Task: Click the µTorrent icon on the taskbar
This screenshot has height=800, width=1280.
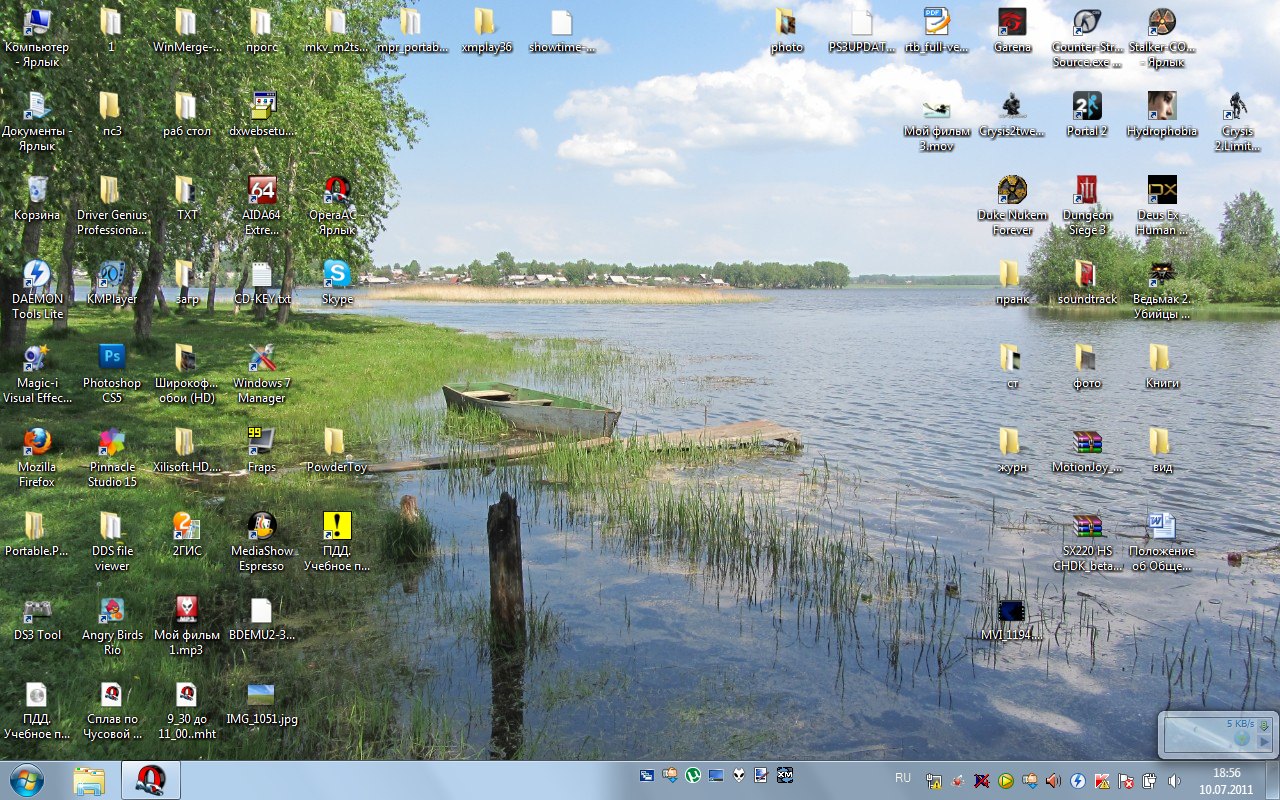Action: (x=692, y=775)
